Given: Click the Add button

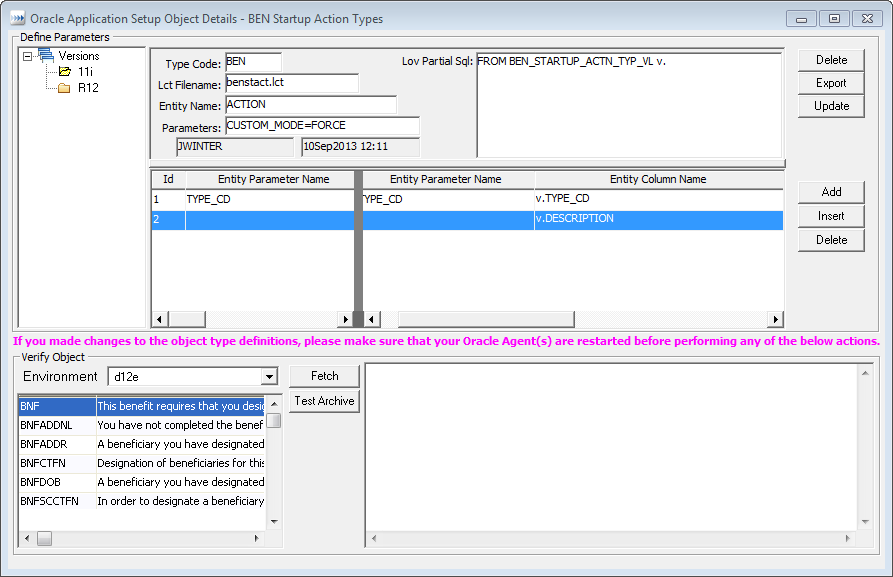Looking at the screenshot, I should (x=831, y=192).
